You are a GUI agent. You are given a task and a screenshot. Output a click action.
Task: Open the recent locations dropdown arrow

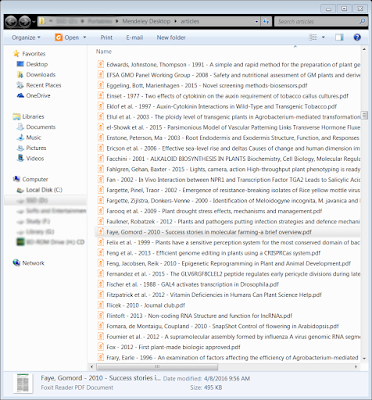pos(34,22)
